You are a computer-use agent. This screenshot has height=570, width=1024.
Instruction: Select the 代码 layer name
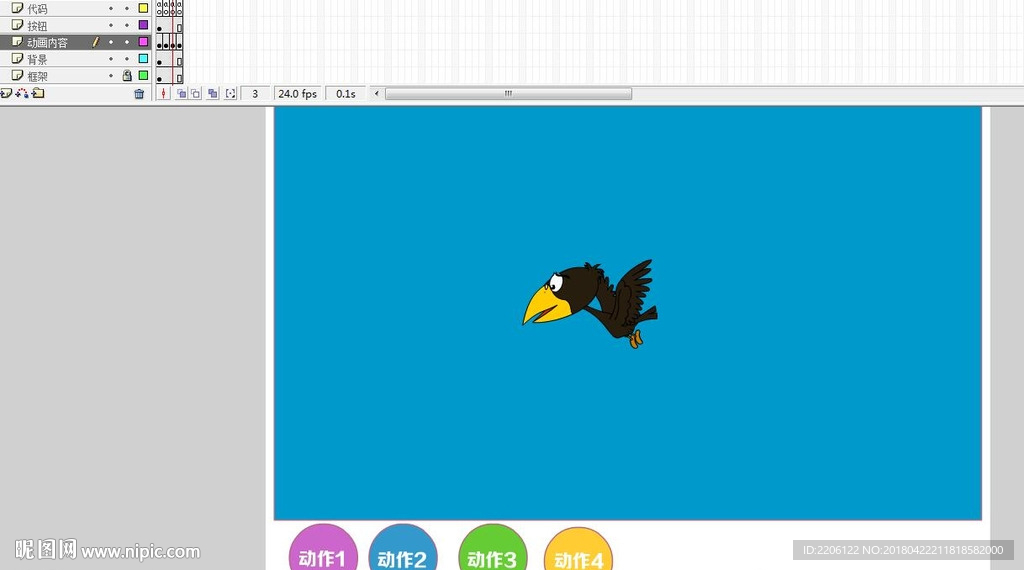tap(37, 9)
